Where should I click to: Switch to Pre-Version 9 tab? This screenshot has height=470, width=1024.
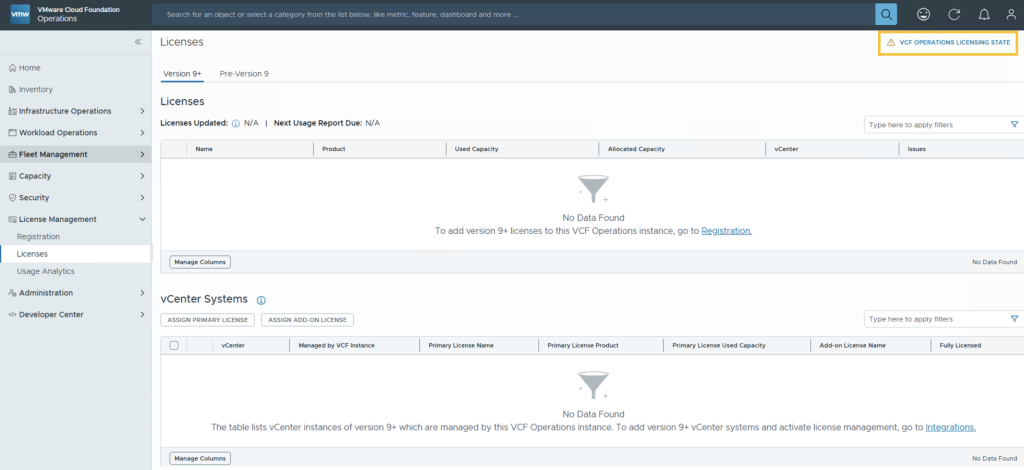(244, 74)
